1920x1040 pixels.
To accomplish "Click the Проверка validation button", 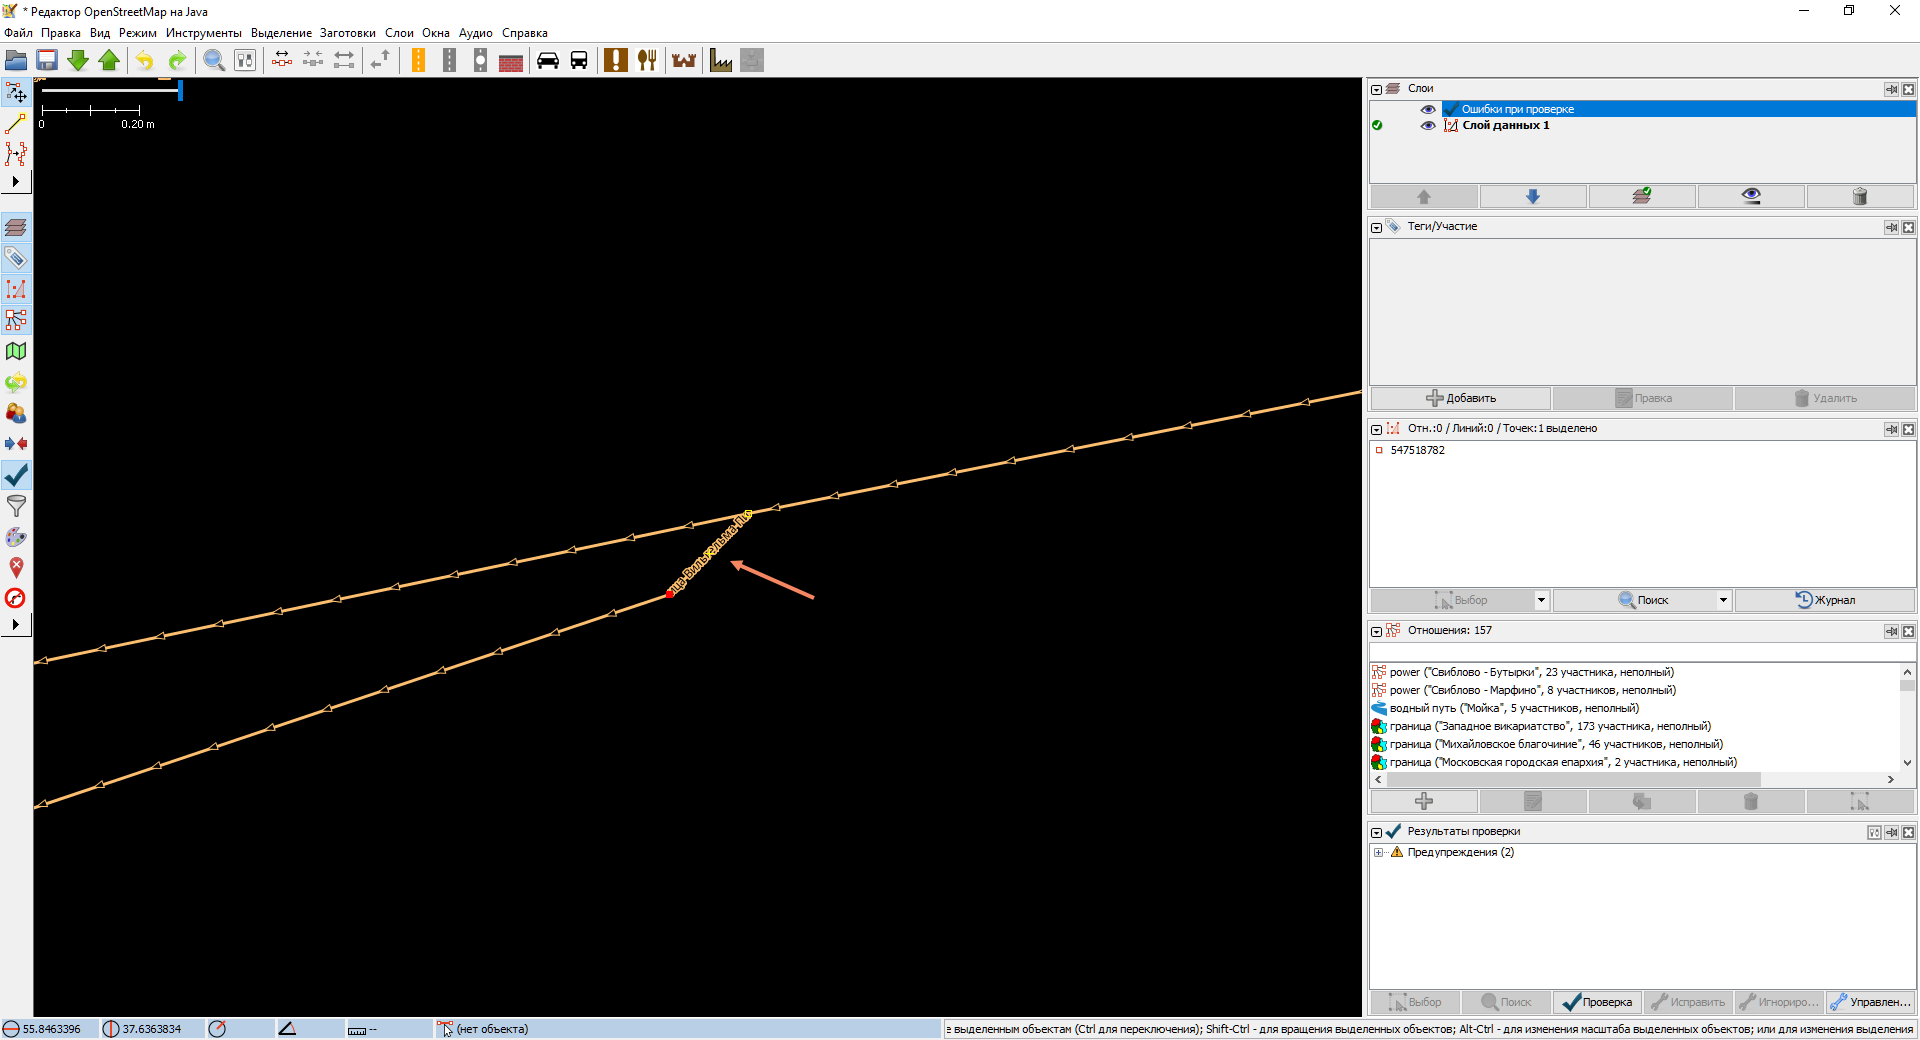I will tap(1597, 1002).
